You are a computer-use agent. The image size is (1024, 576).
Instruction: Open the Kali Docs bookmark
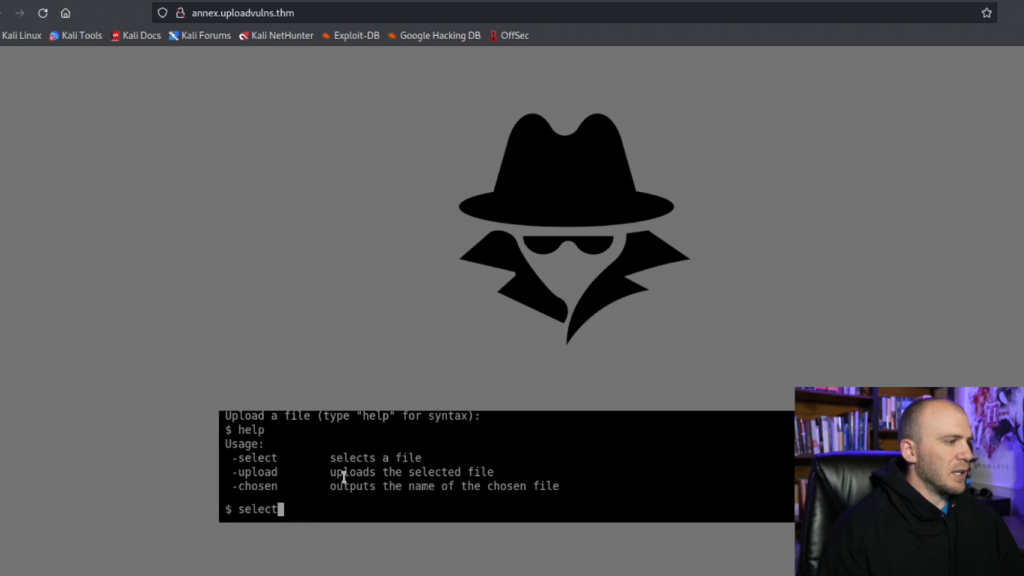coord(136,35)
